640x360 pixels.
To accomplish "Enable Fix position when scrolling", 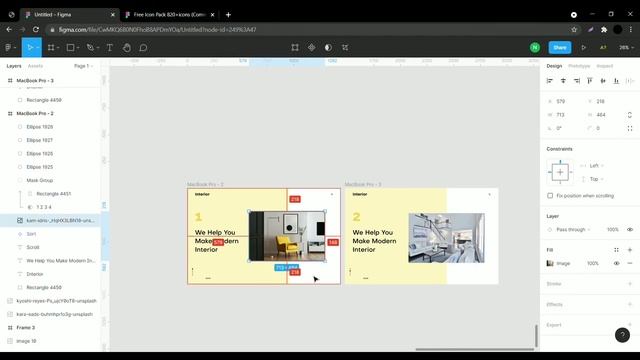I will 550,196.
